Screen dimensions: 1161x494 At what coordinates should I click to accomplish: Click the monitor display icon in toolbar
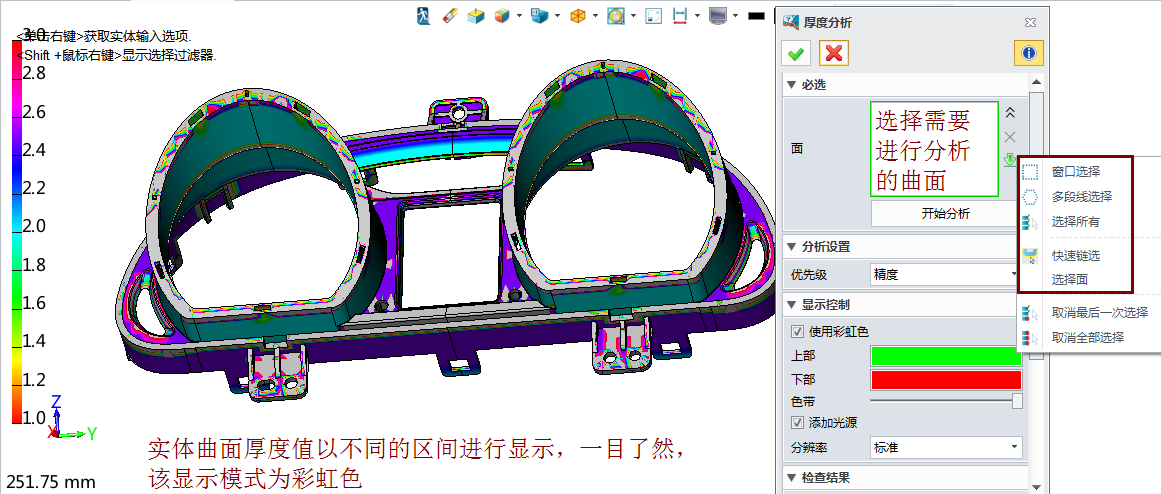[717, 16]
